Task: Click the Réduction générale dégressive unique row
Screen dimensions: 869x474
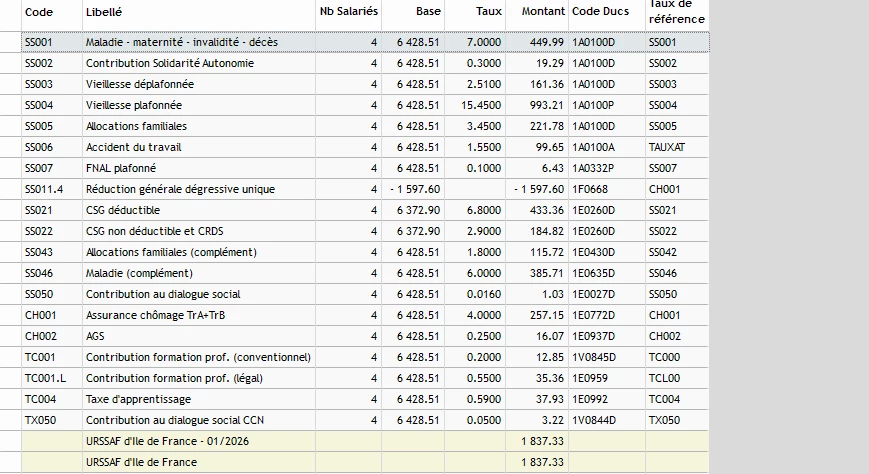Action: tap(180, 190)
